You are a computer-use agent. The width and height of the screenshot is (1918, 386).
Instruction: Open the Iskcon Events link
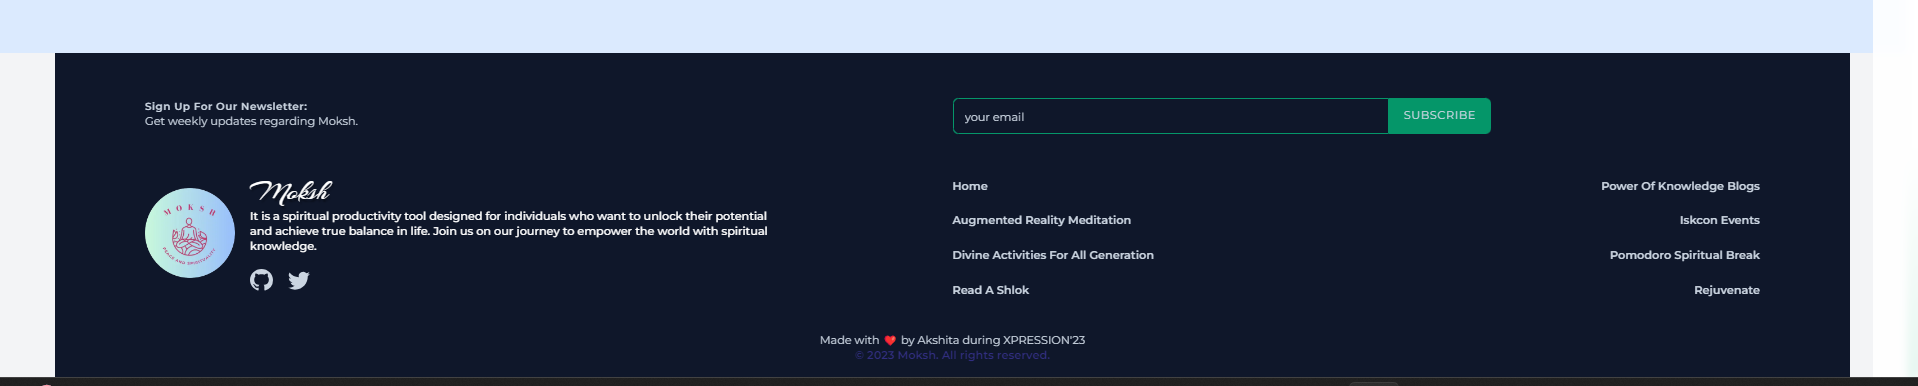click(1719, 220)
